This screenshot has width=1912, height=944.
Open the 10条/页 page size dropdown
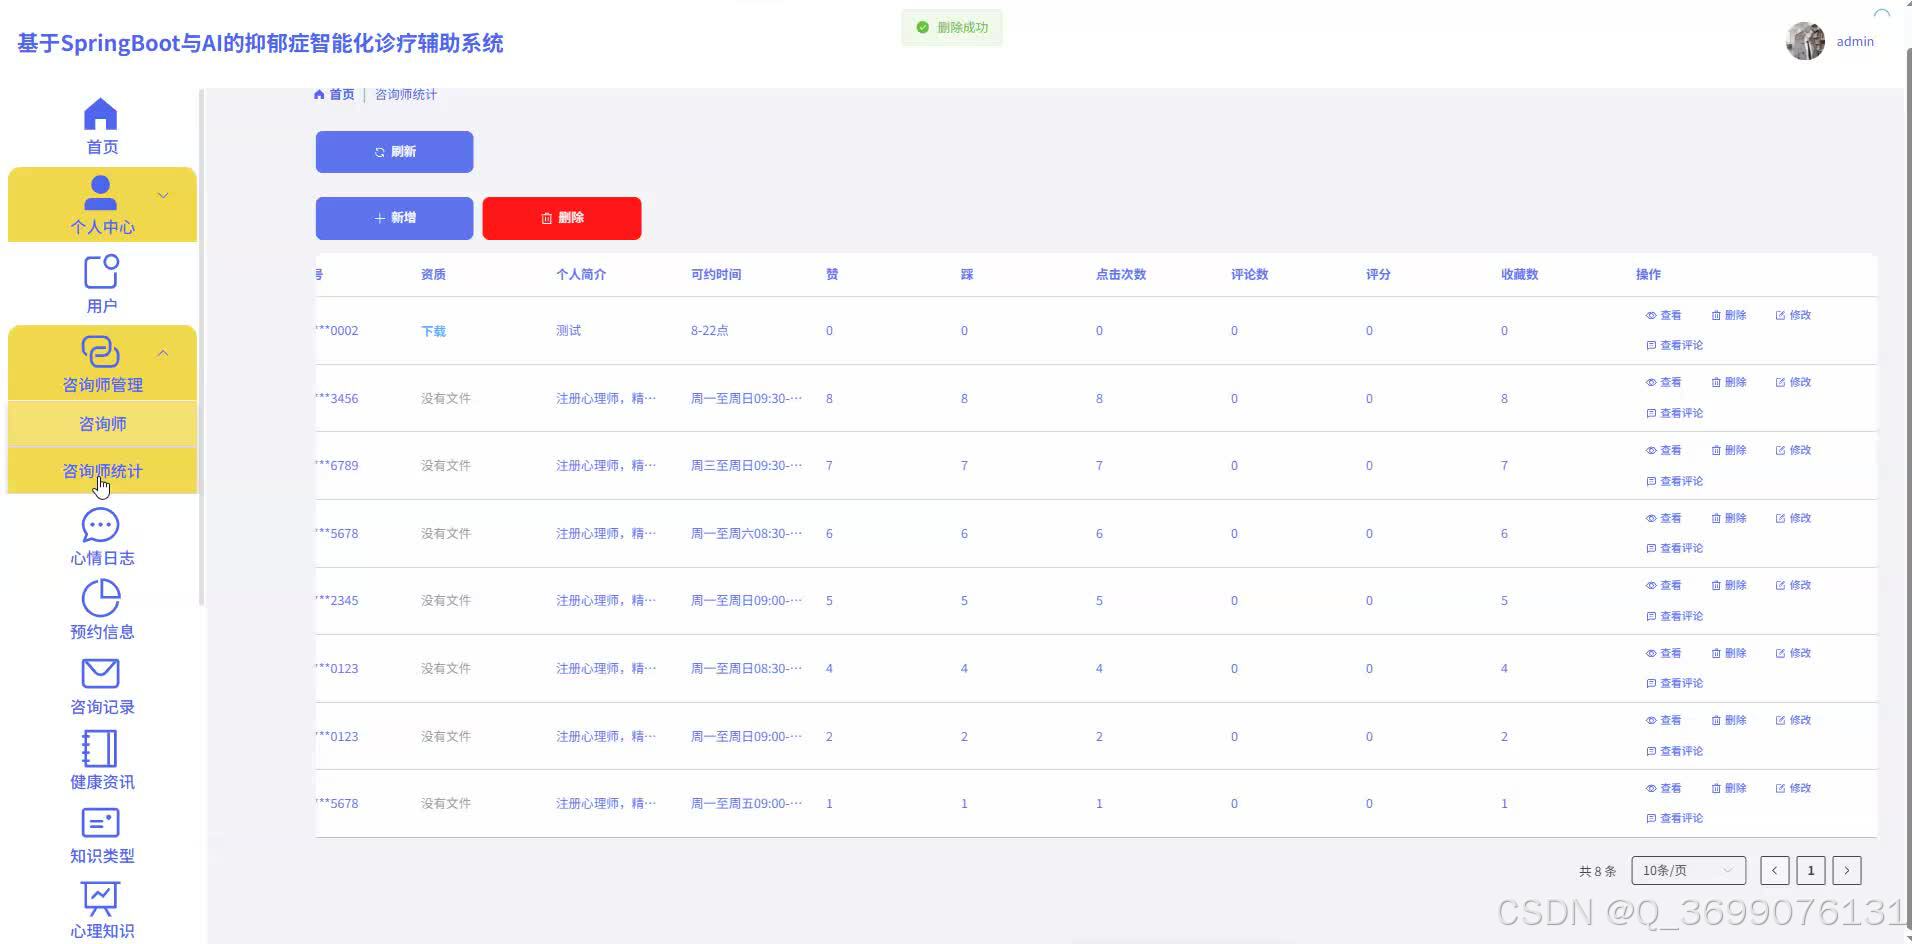pos(1688,870)
